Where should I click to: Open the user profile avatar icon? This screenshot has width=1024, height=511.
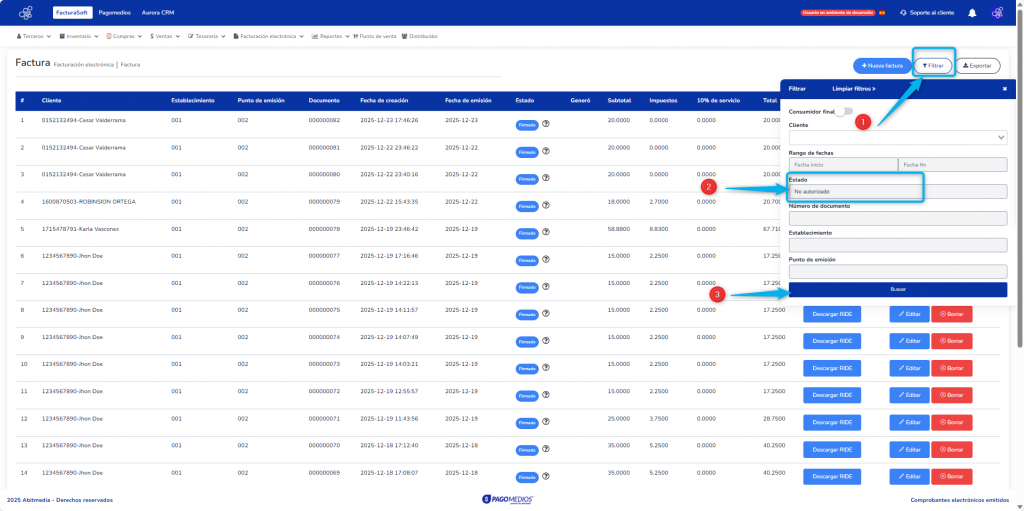(997, 13)
